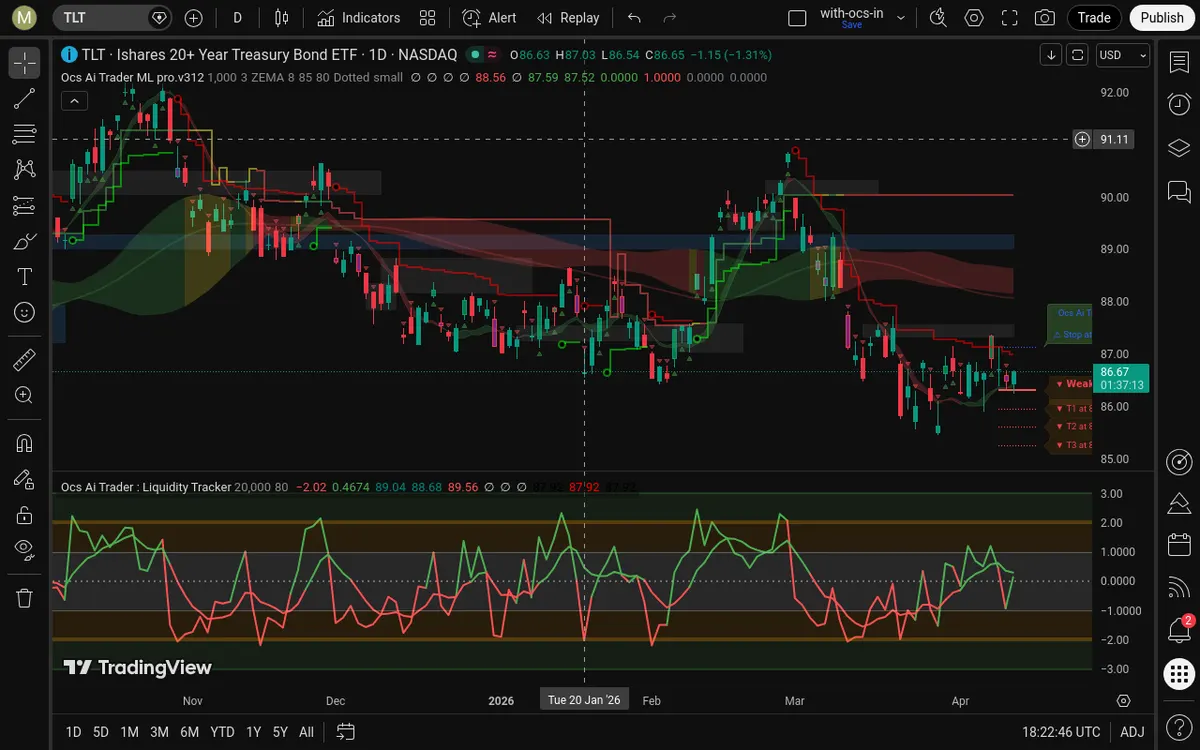Open the chart patterns tool group
Viewport: 1200px width, 750px height.
point(25,170)
